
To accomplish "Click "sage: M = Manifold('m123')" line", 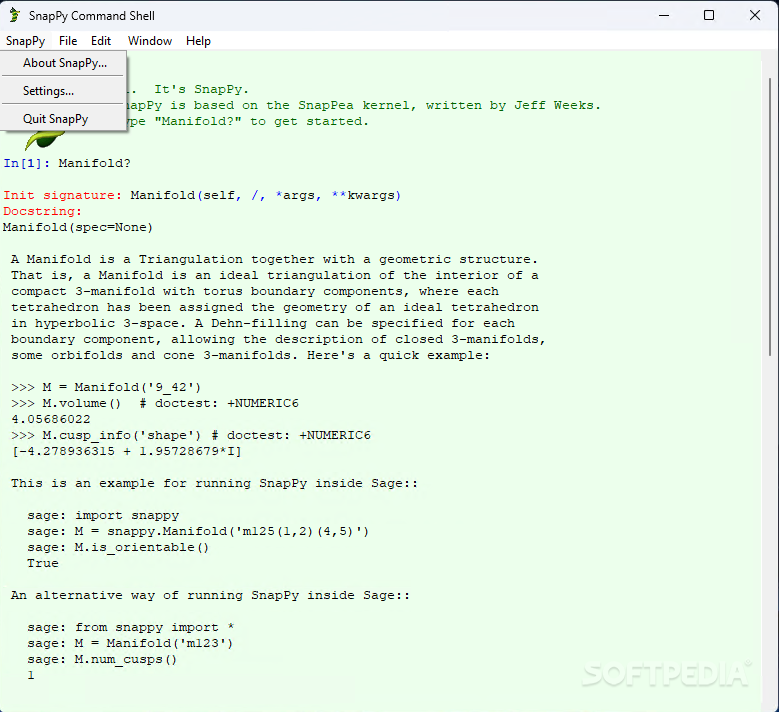I will click(x=130, y=643).
